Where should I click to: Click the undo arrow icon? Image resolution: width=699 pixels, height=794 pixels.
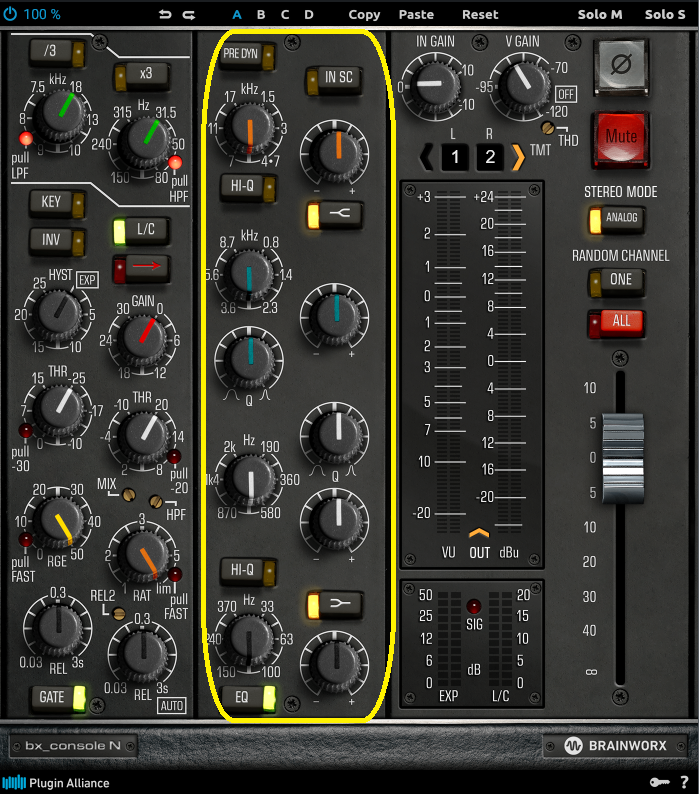(x=165, y=14)
